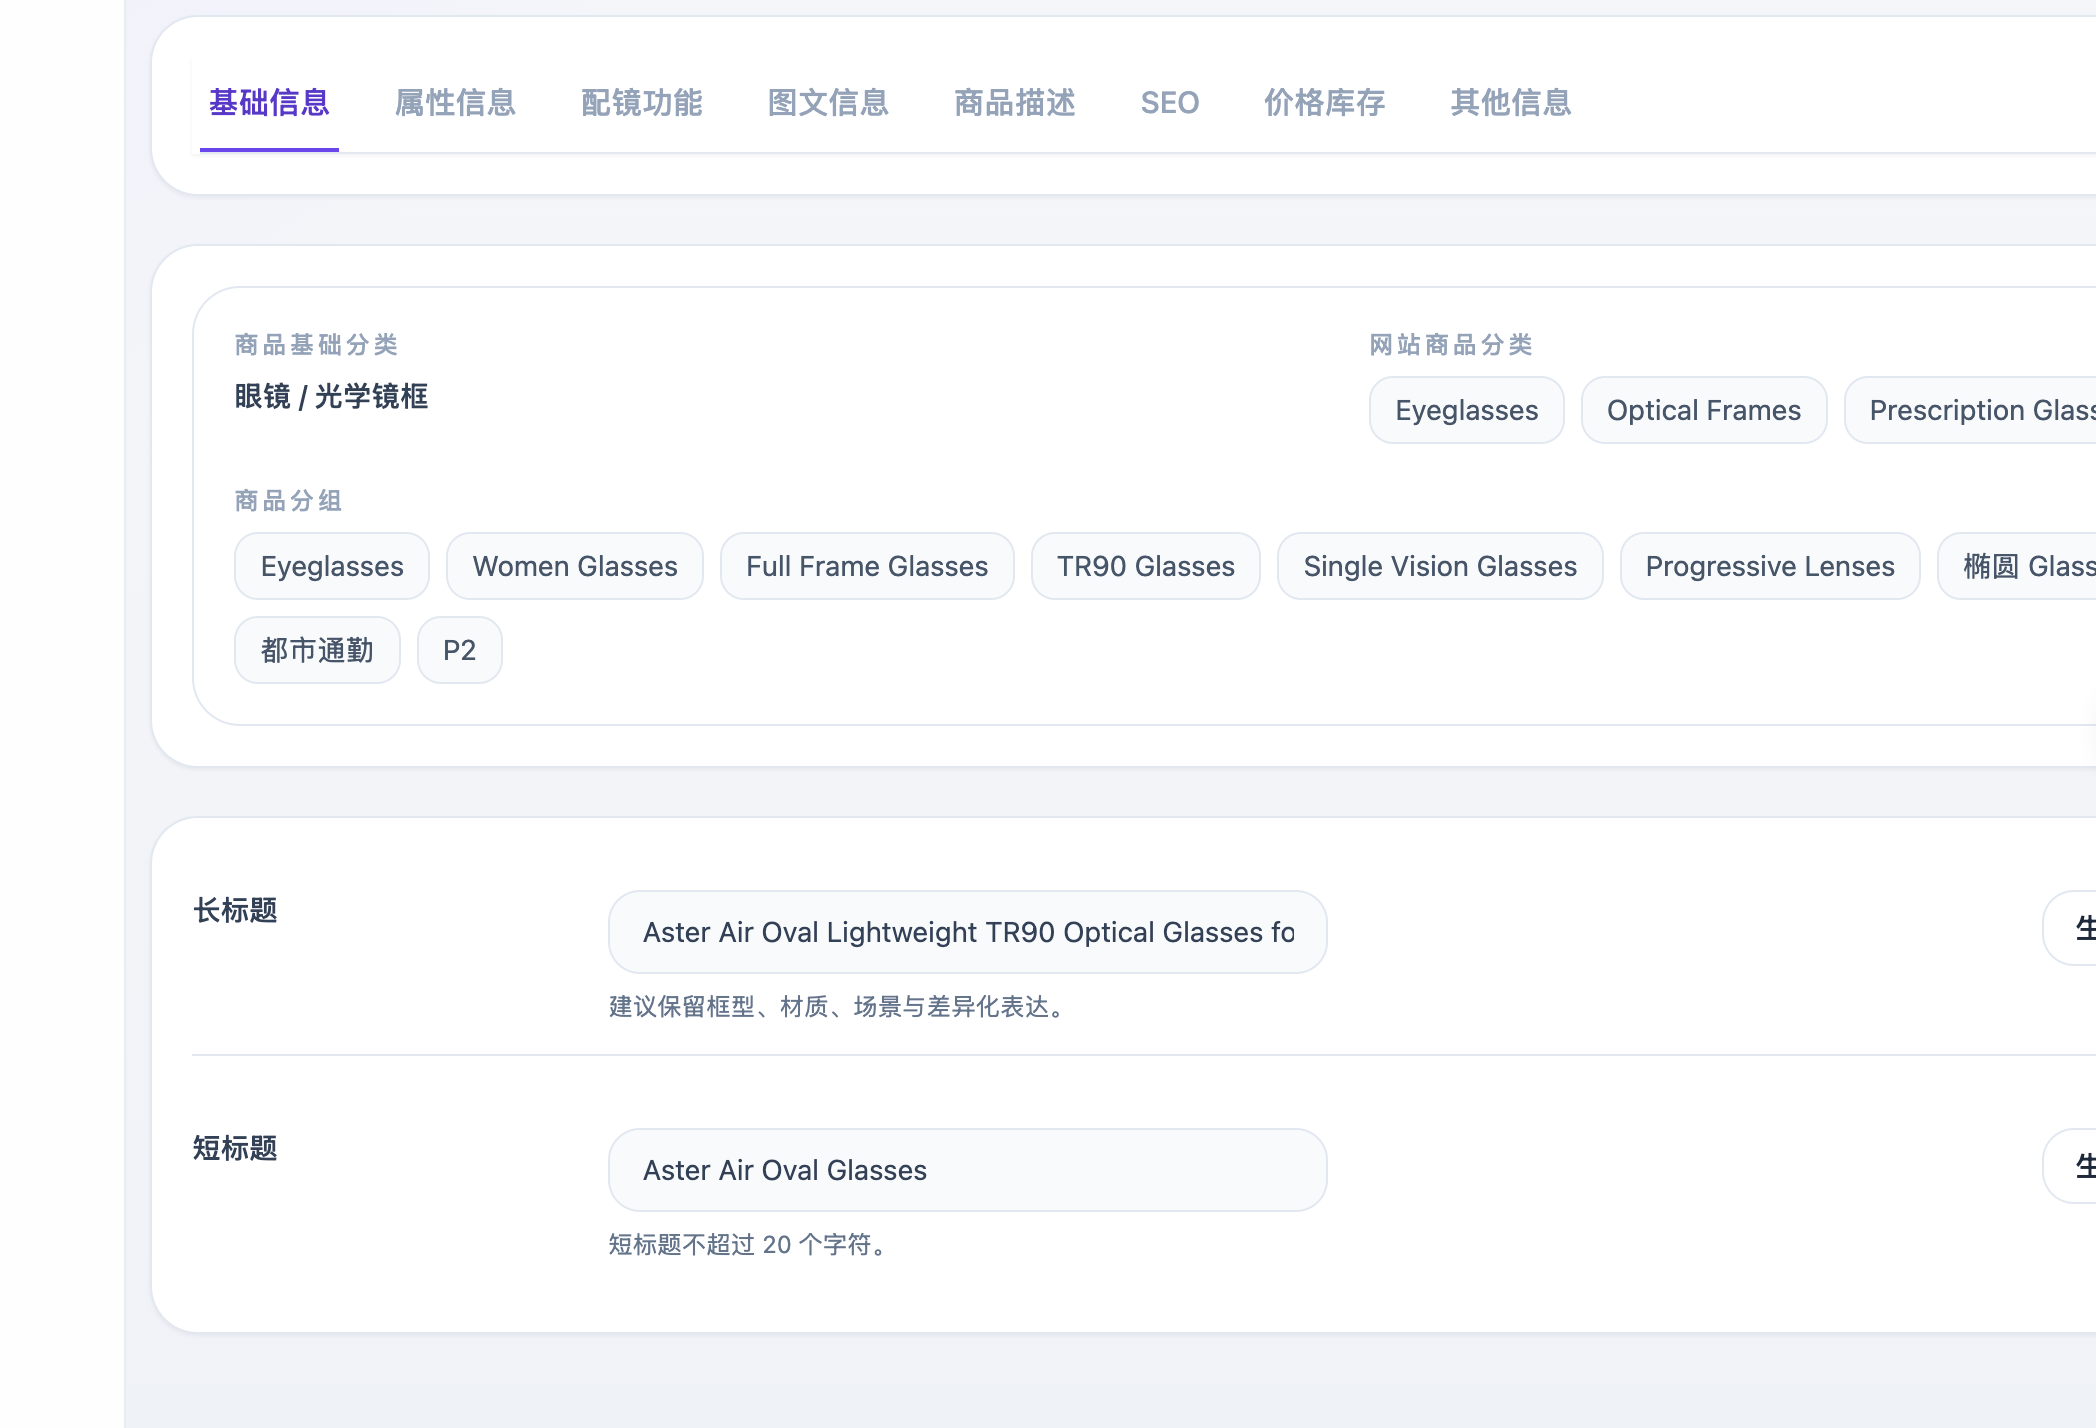Click the P2 group tag
Image resolution: width=2096 pixels, height=1428 pixels.
tap(459, 650)
